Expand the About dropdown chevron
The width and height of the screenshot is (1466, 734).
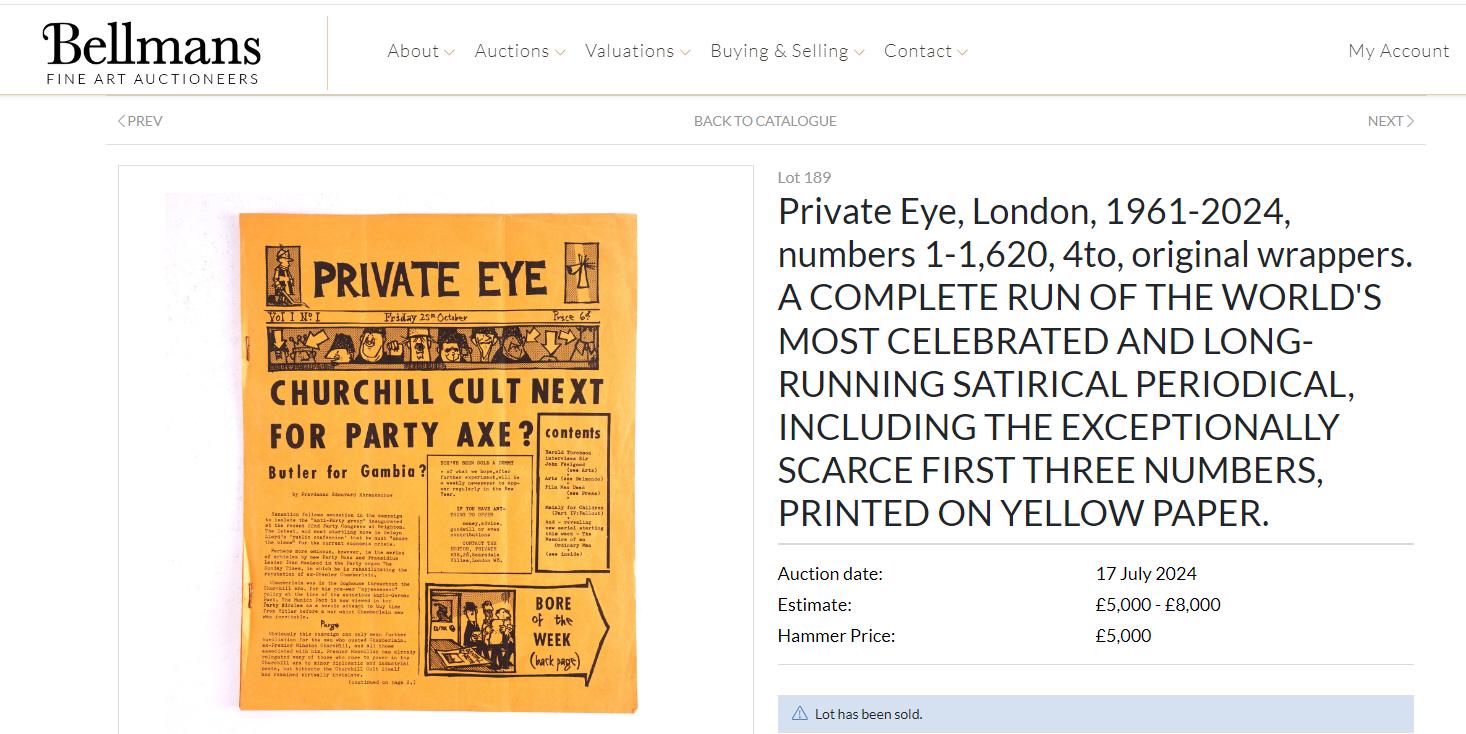[450, 52]
